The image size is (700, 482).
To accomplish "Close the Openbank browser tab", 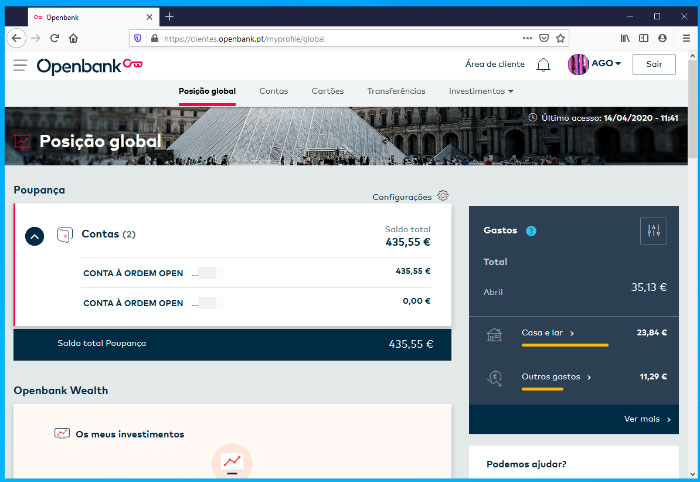I will pyautogui.click(x=150, y=17).
